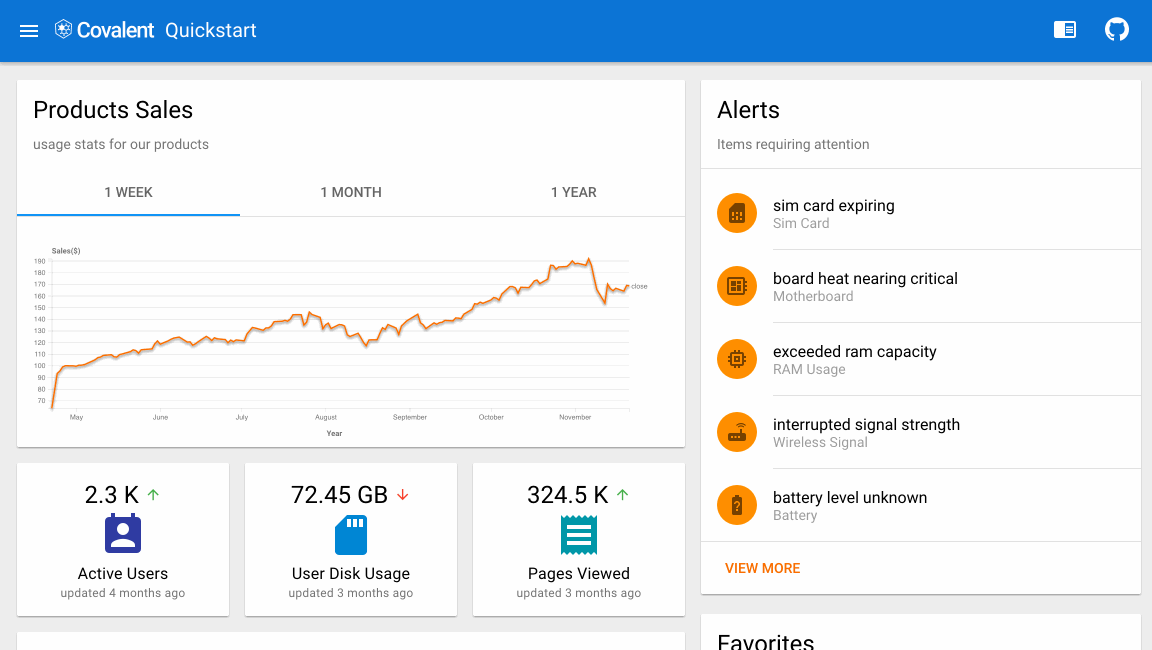Click the Favorites card heading

coord(766,640)
